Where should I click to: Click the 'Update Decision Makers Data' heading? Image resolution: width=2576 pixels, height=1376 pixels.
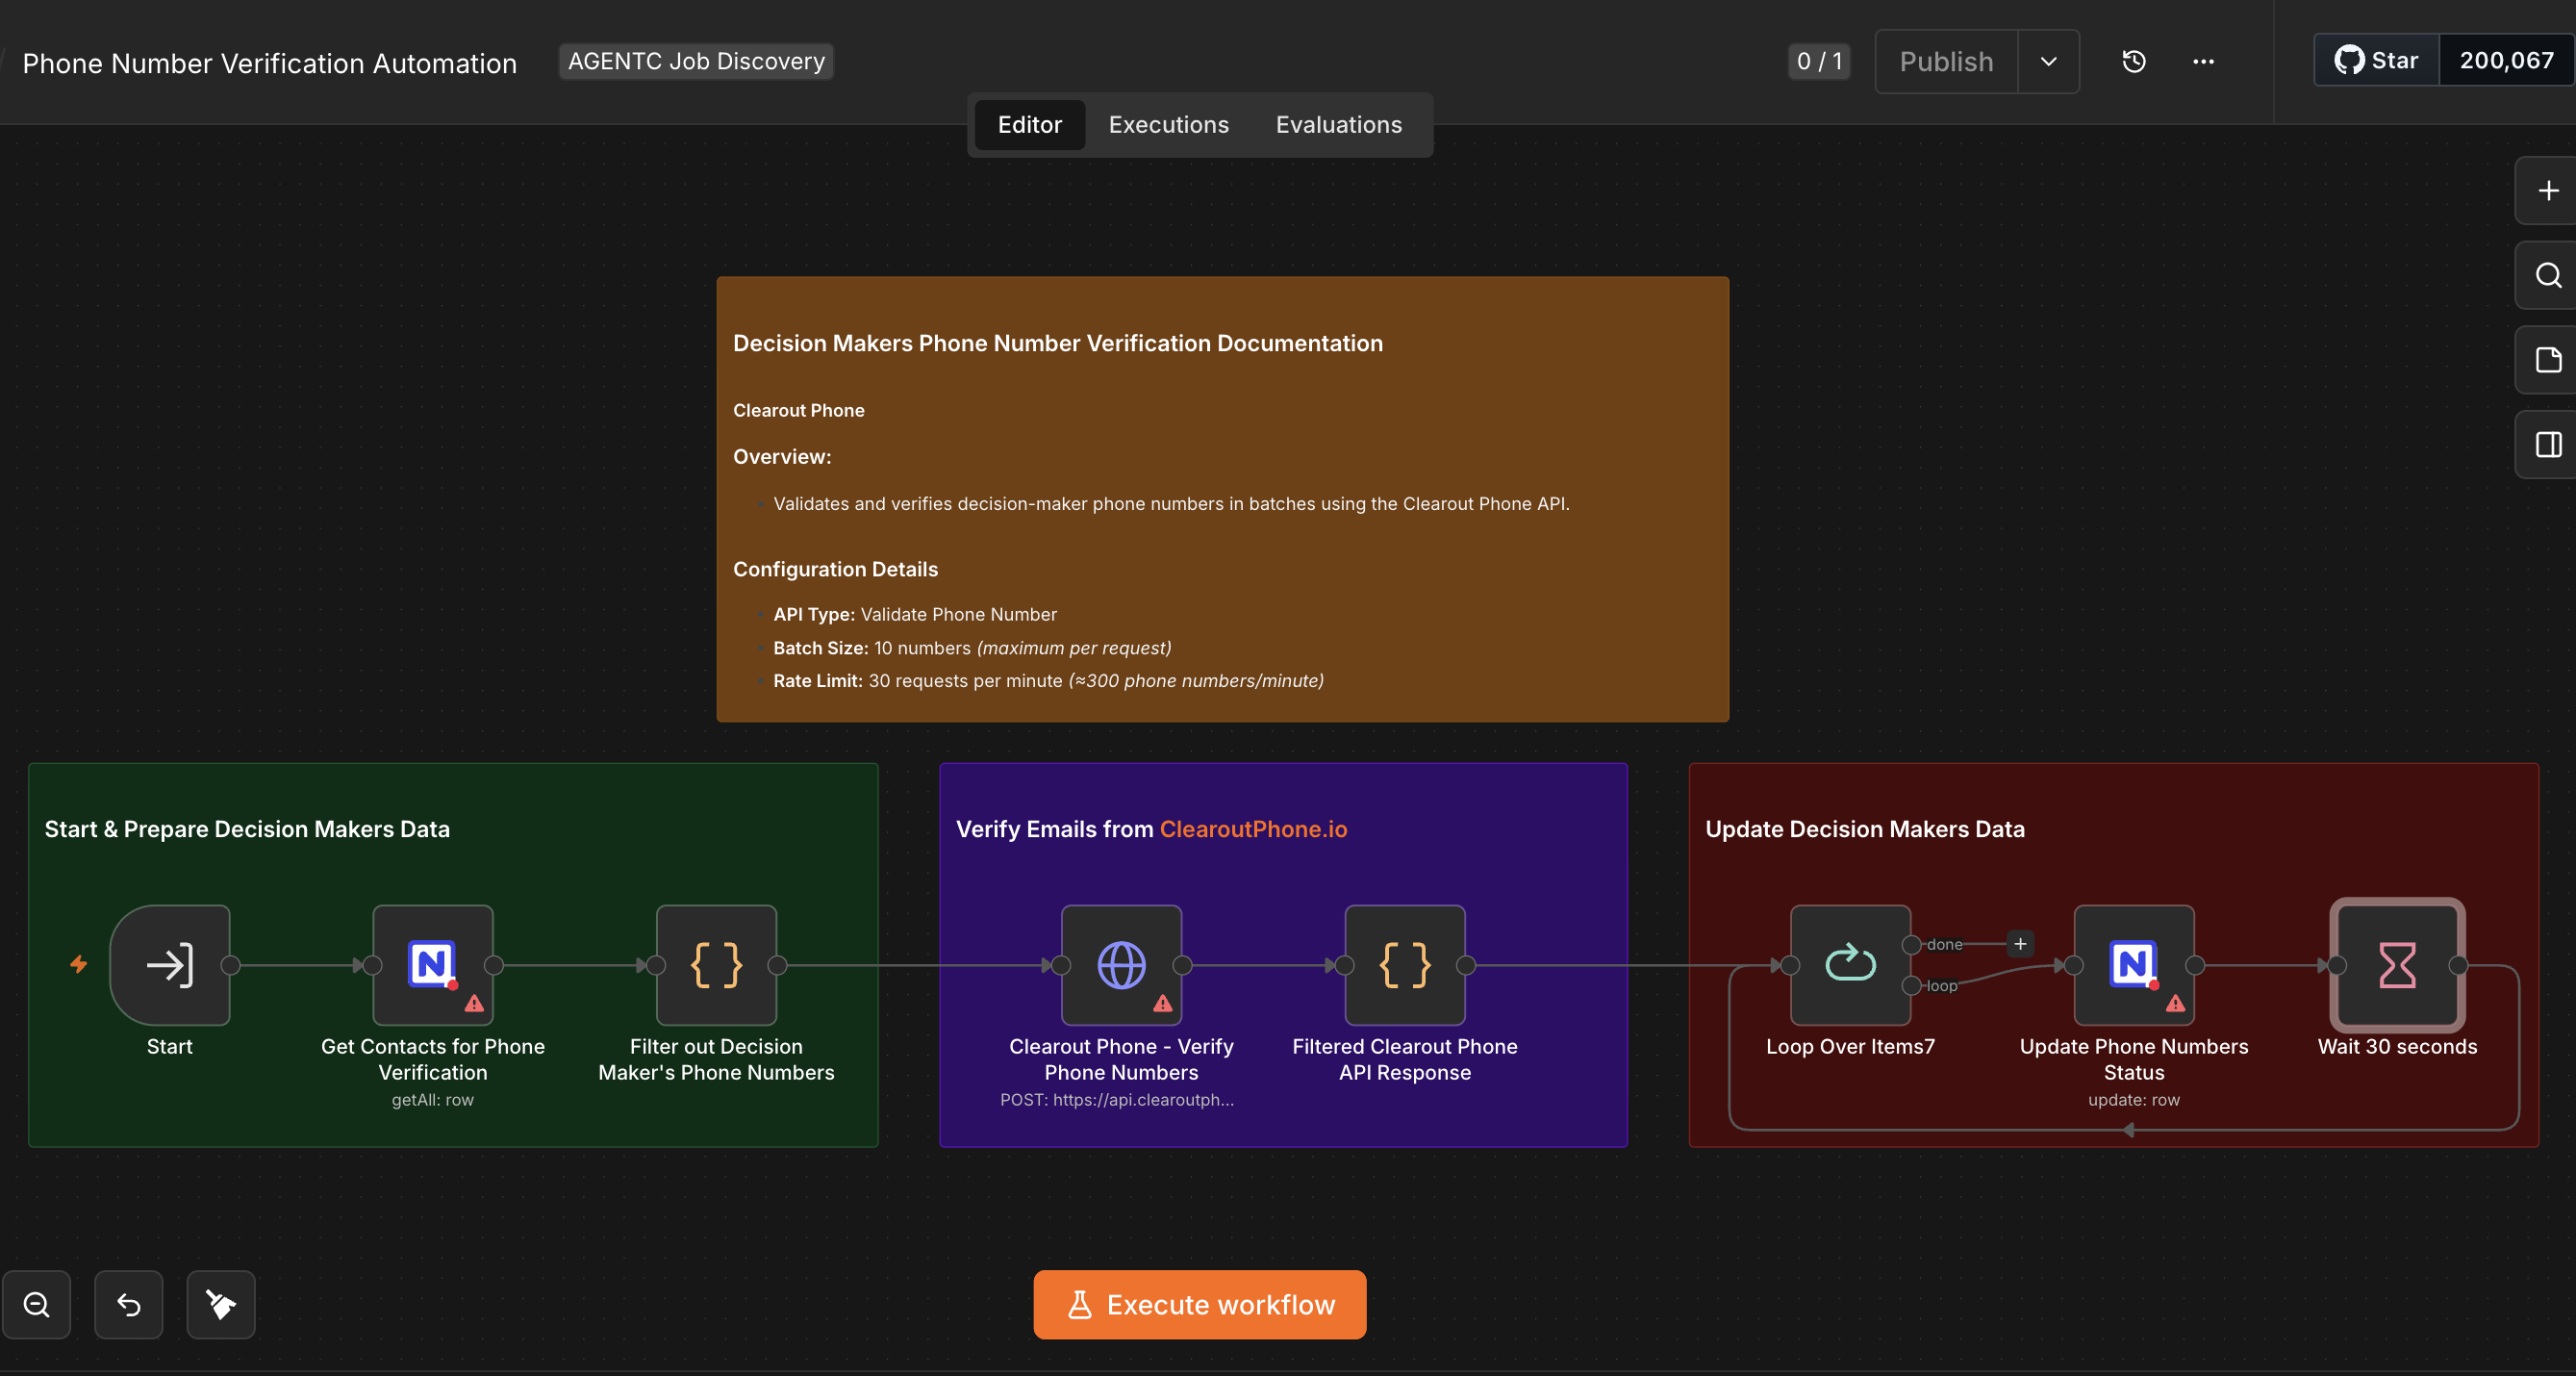tap(1865, 830)
